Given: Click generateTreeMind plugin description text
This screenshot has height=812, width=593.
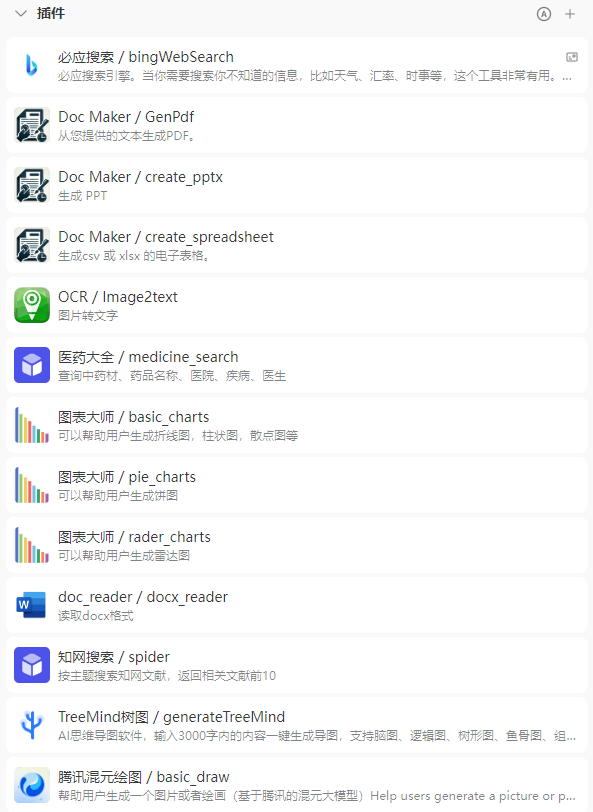Looking at the screenshot, I should [316, 736].
